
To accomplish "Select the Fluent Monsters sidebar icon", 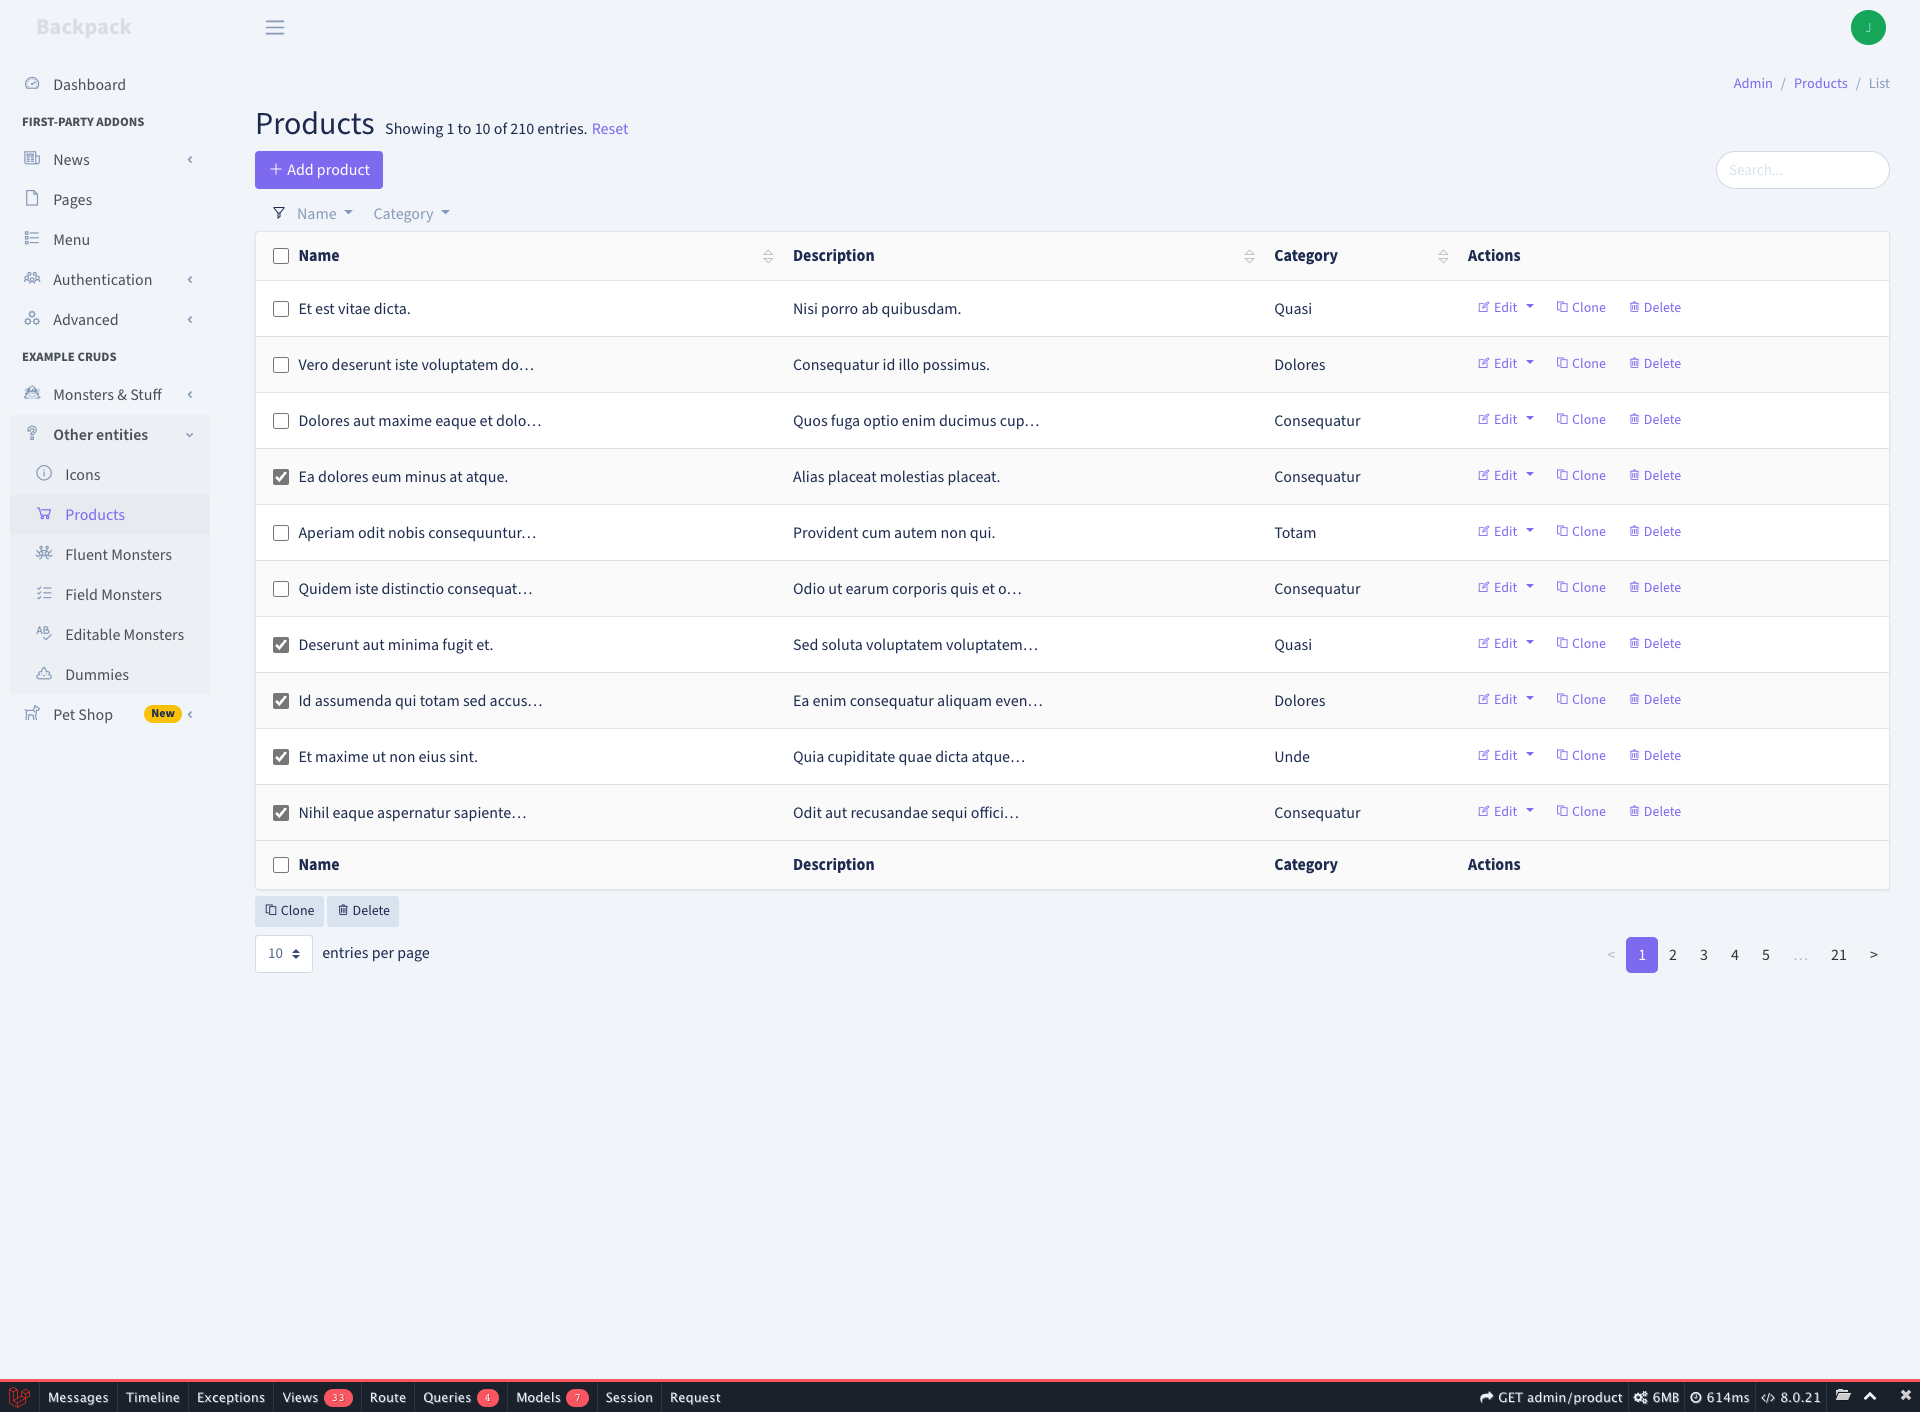I will (44, 554).
